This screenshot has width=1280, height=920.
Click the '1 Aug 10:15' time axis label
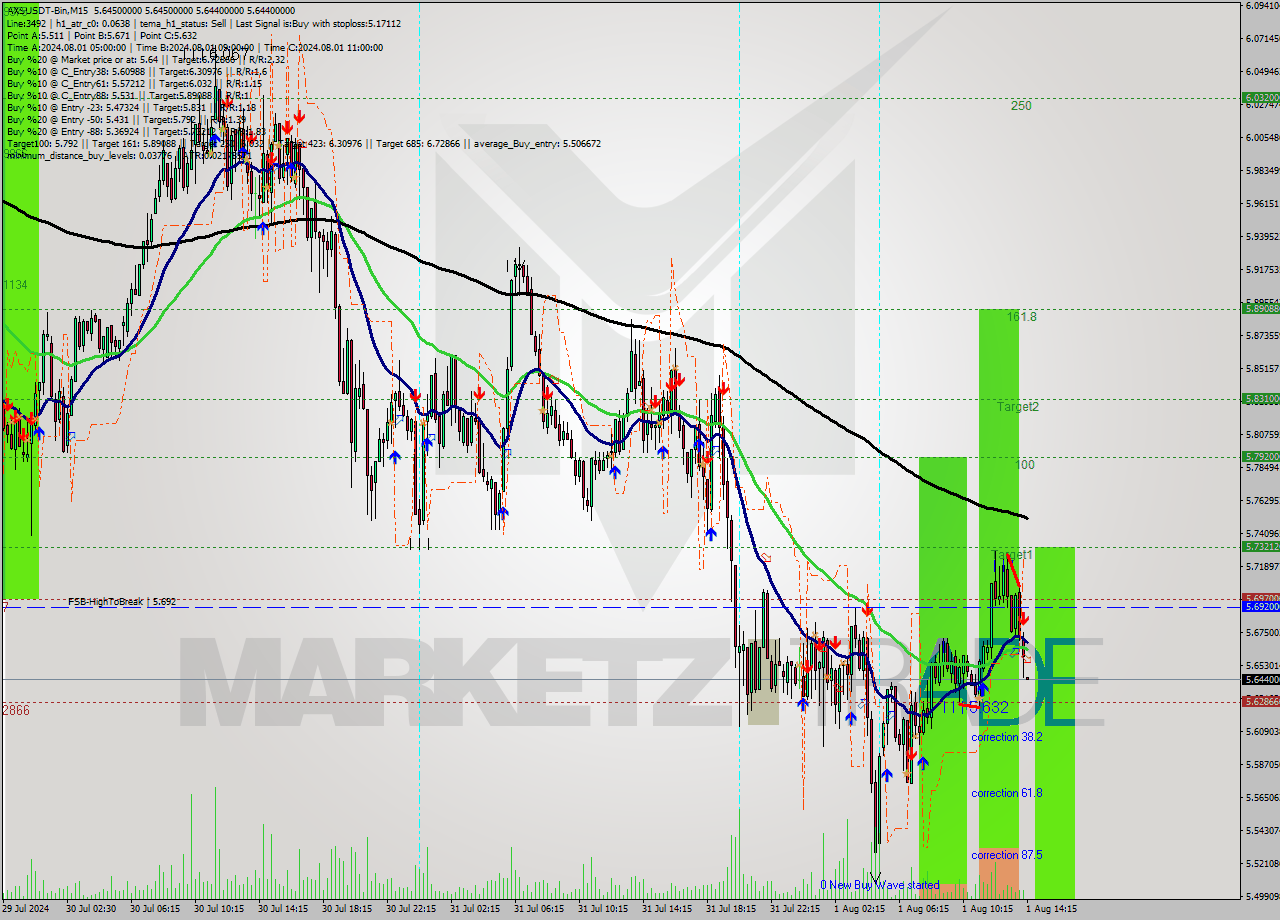[x=987, y=909]
